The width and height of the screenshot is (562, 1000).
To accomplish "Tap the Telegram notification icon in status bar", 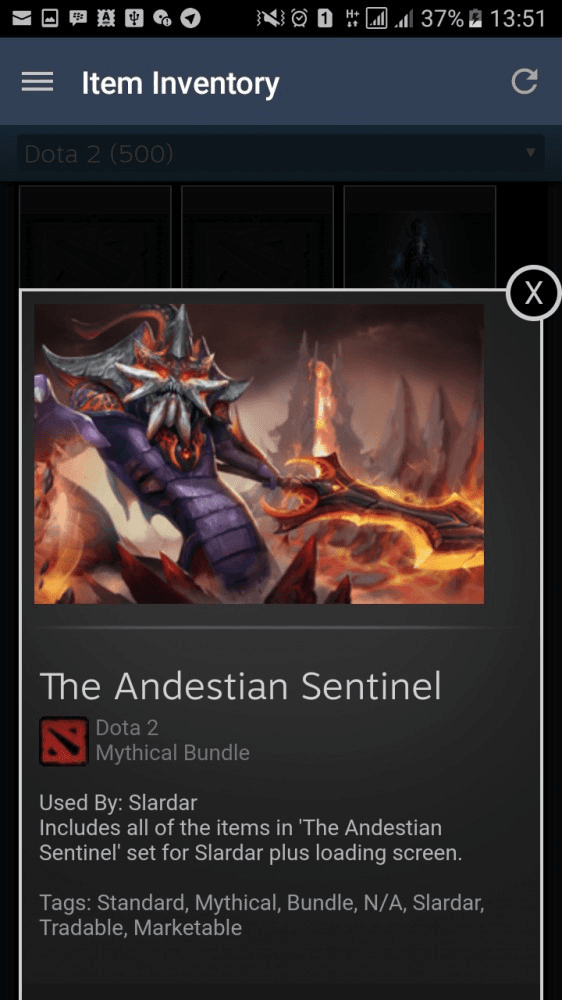I will click(x=190, y=18).
